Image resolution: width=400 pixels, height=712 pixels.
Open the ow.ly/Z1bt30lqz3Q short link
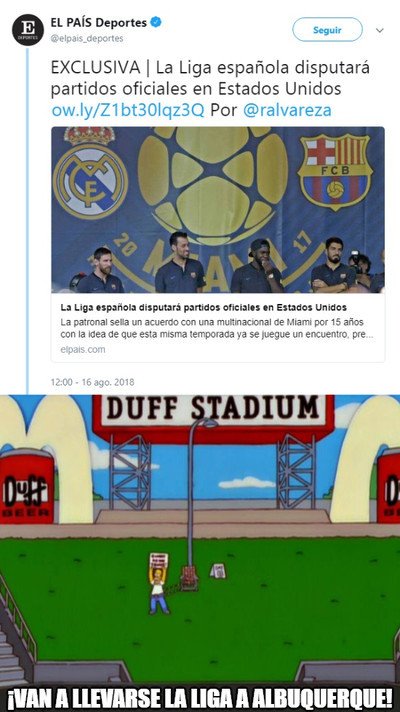tap(128, 110)
